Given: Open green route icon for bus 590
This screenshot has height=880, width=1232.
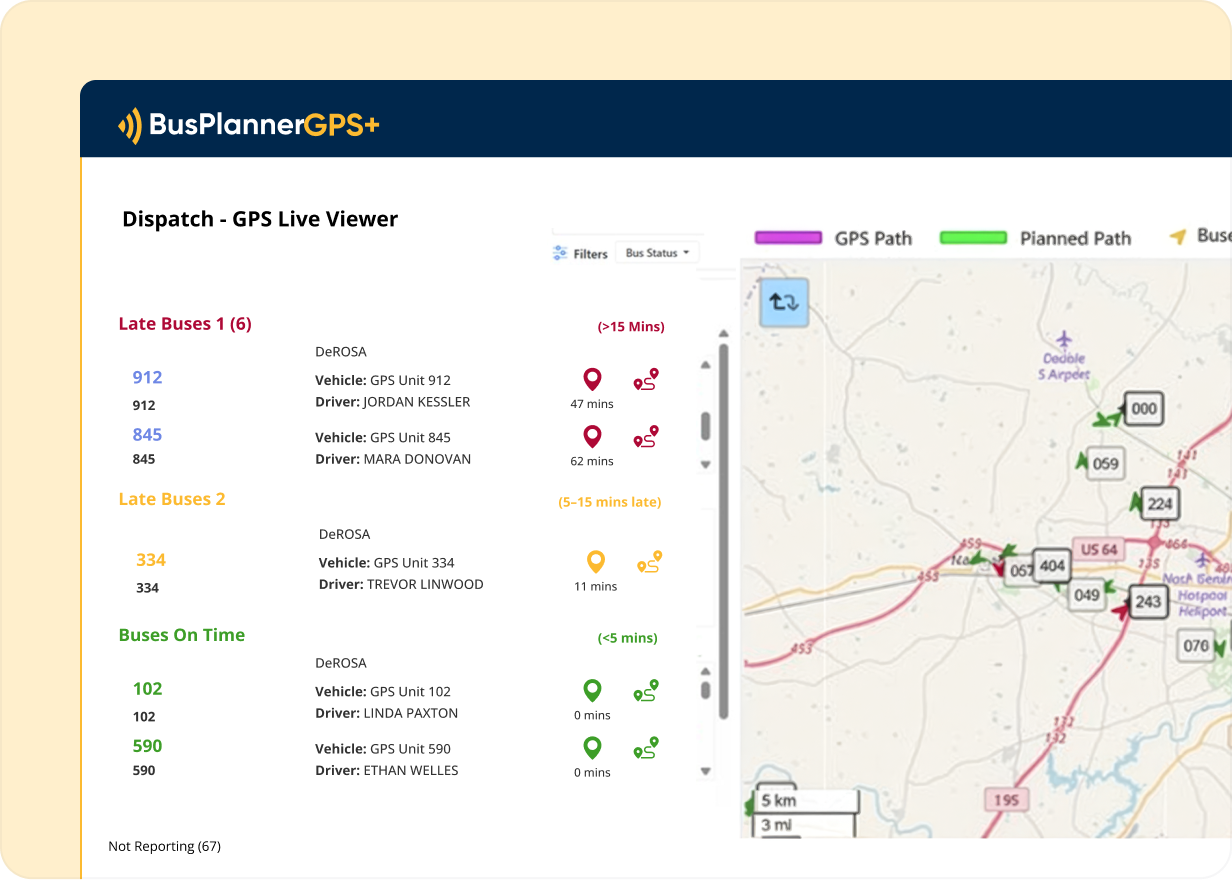Looking at the screenshot, I should (646, 748).
